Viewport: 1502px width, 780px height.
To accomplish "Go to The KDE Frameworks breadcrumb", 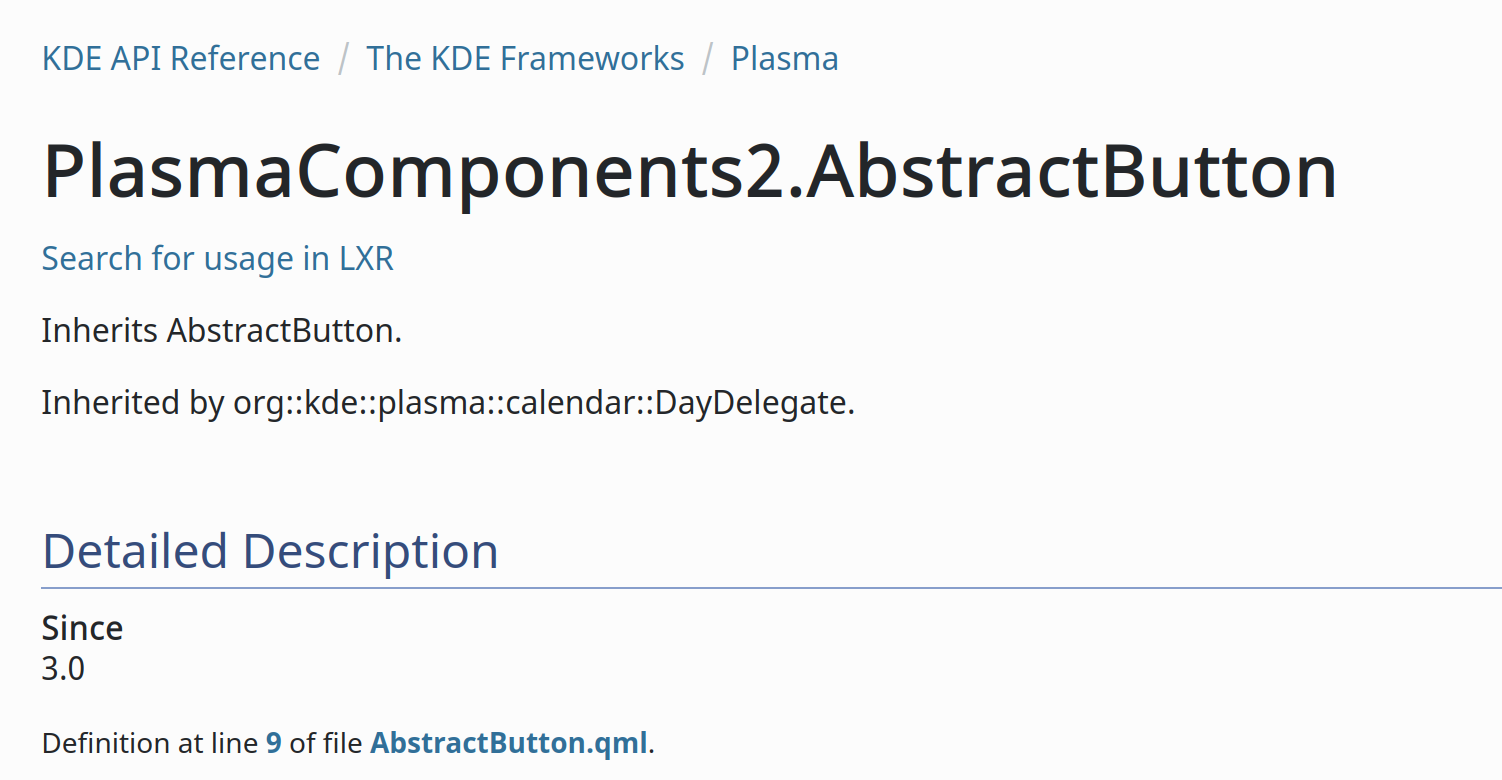I will (x=525, y=58).
